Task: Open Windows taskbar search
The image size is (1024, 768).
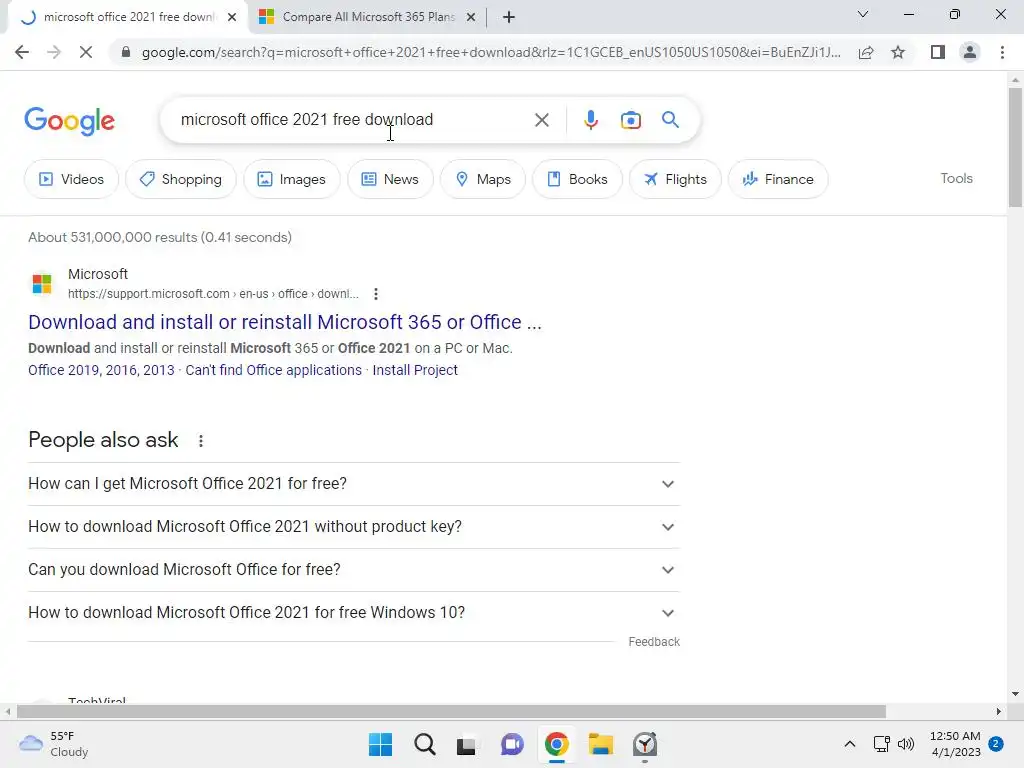Action: pos(424,744)
